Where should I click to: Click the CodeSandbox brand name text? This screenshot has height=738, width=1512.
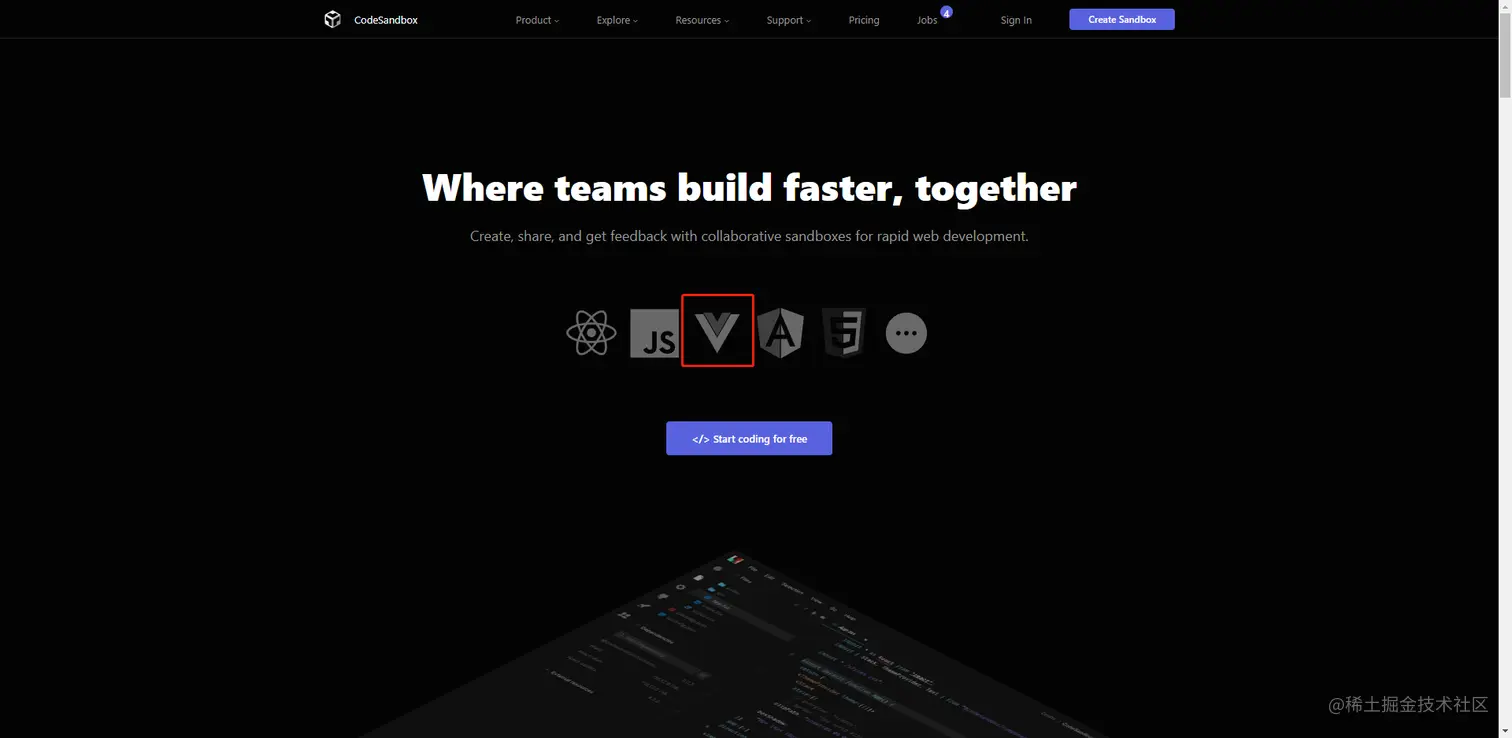386,20
